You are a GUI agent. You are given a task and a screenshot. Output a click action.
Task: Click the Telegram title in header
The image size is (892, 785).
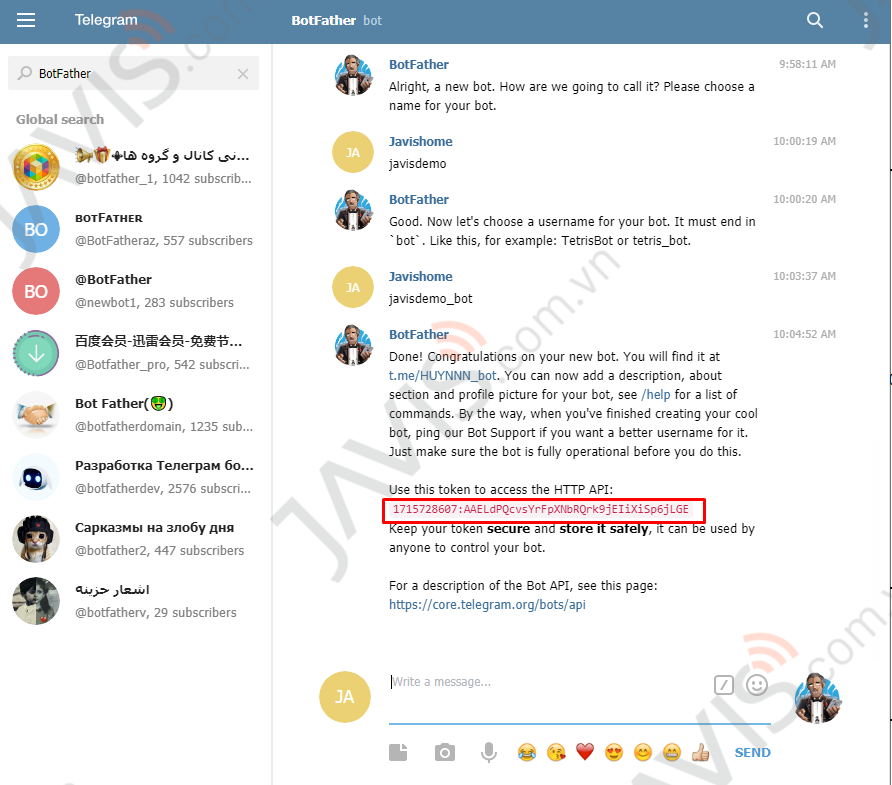(106, 20)
